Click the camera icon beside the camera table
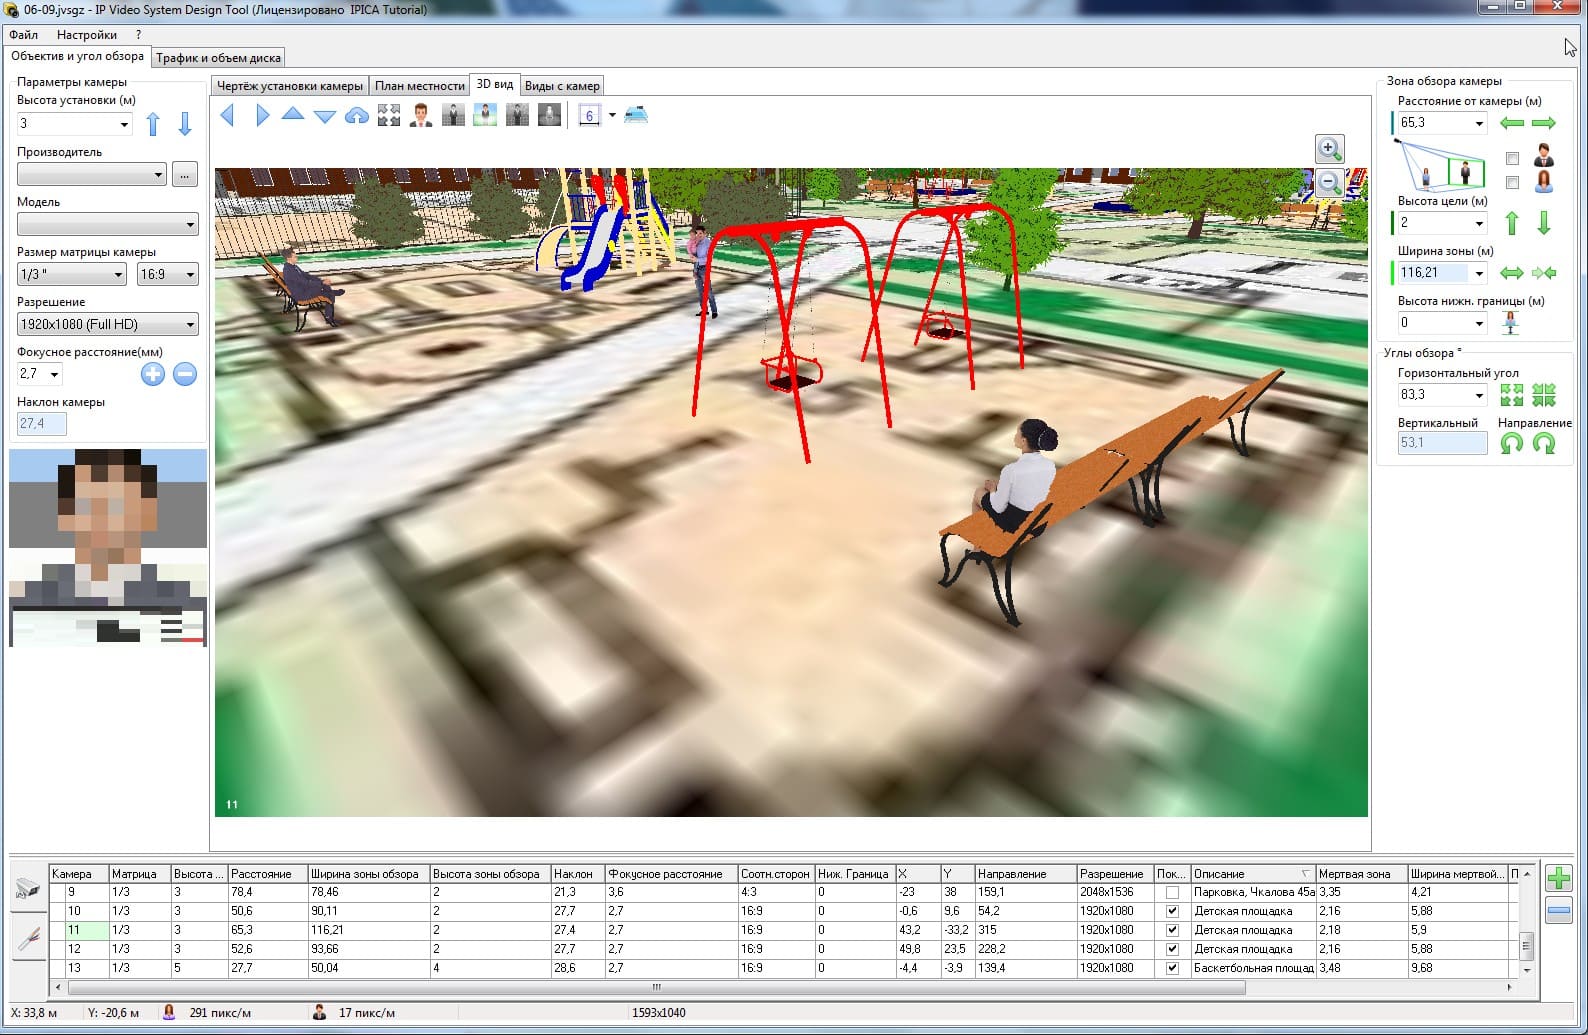 tap(28, 889)
